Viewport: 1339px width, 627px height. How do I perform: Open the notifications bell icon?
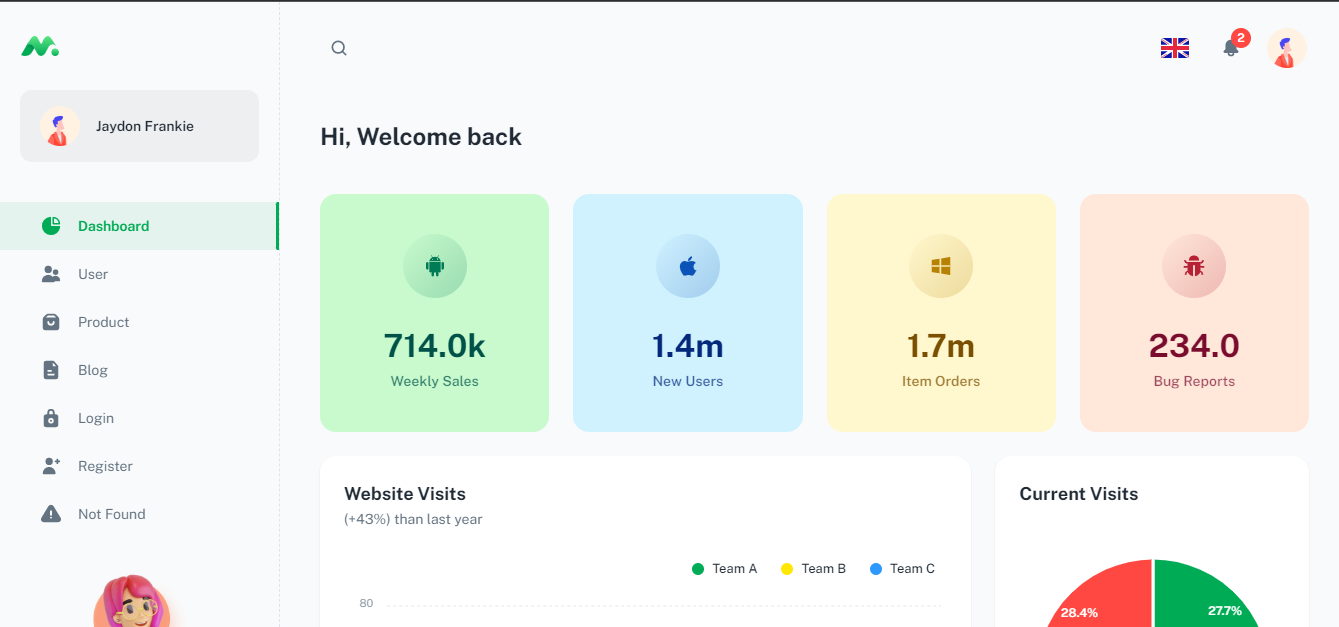1231,48
